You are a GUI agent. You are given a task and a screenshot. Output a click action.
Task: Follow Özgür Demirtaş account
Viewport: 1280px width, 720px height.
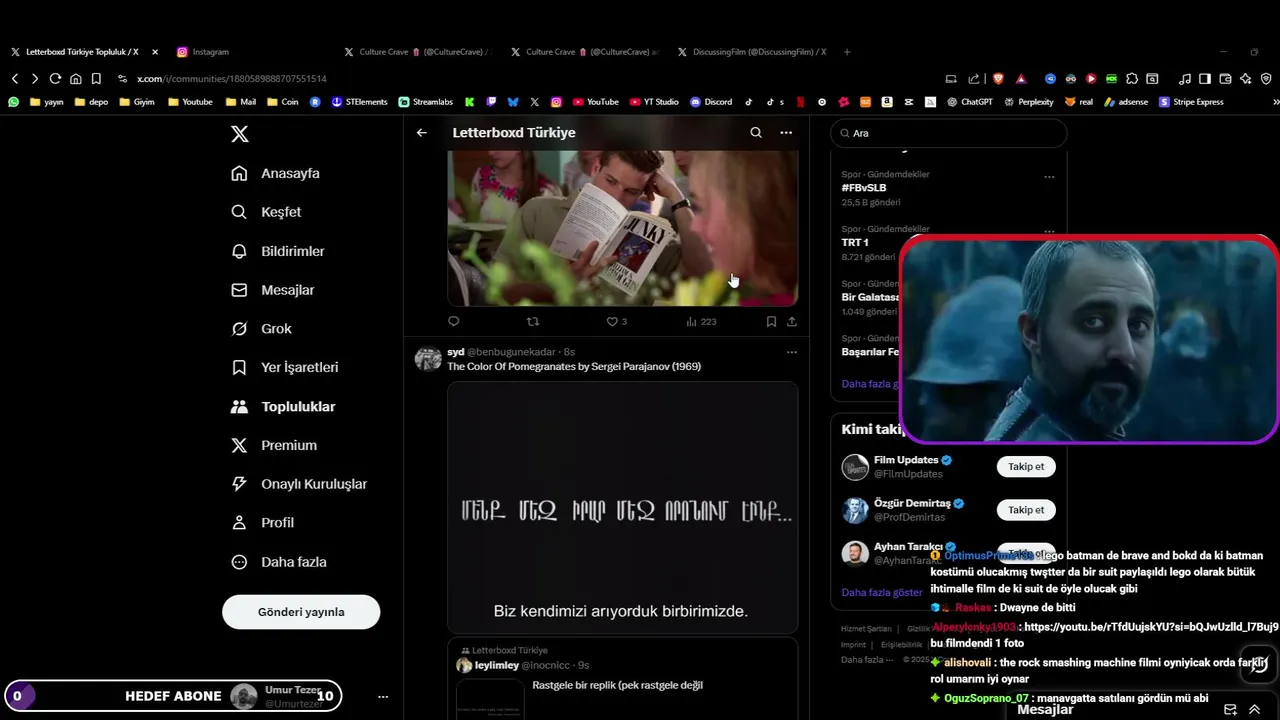coord(1026,510)
